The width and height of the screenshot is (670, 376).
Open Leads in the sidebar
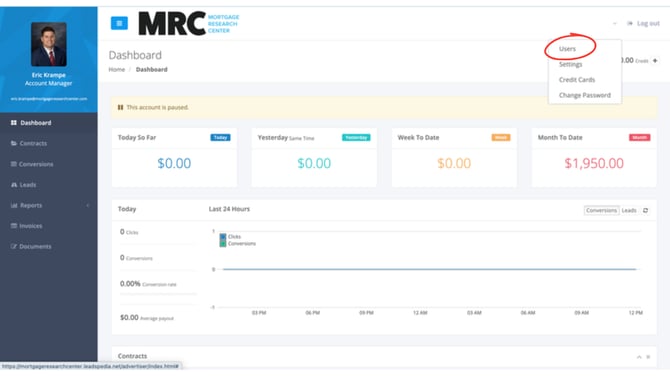point(49,185)
